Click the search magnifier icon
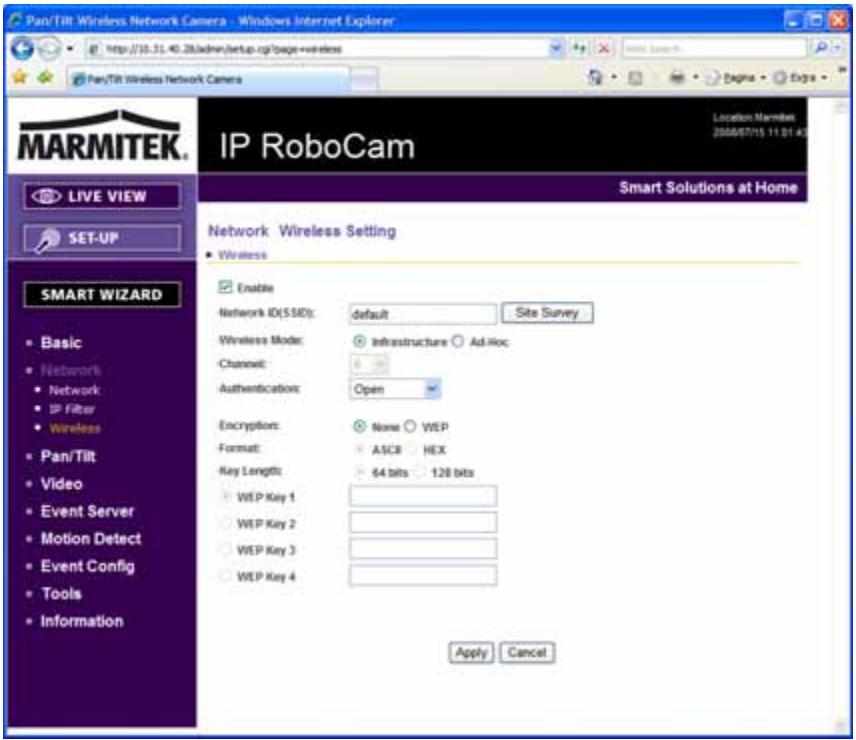This screenshot has height=740, width=856. pos(821,48)
